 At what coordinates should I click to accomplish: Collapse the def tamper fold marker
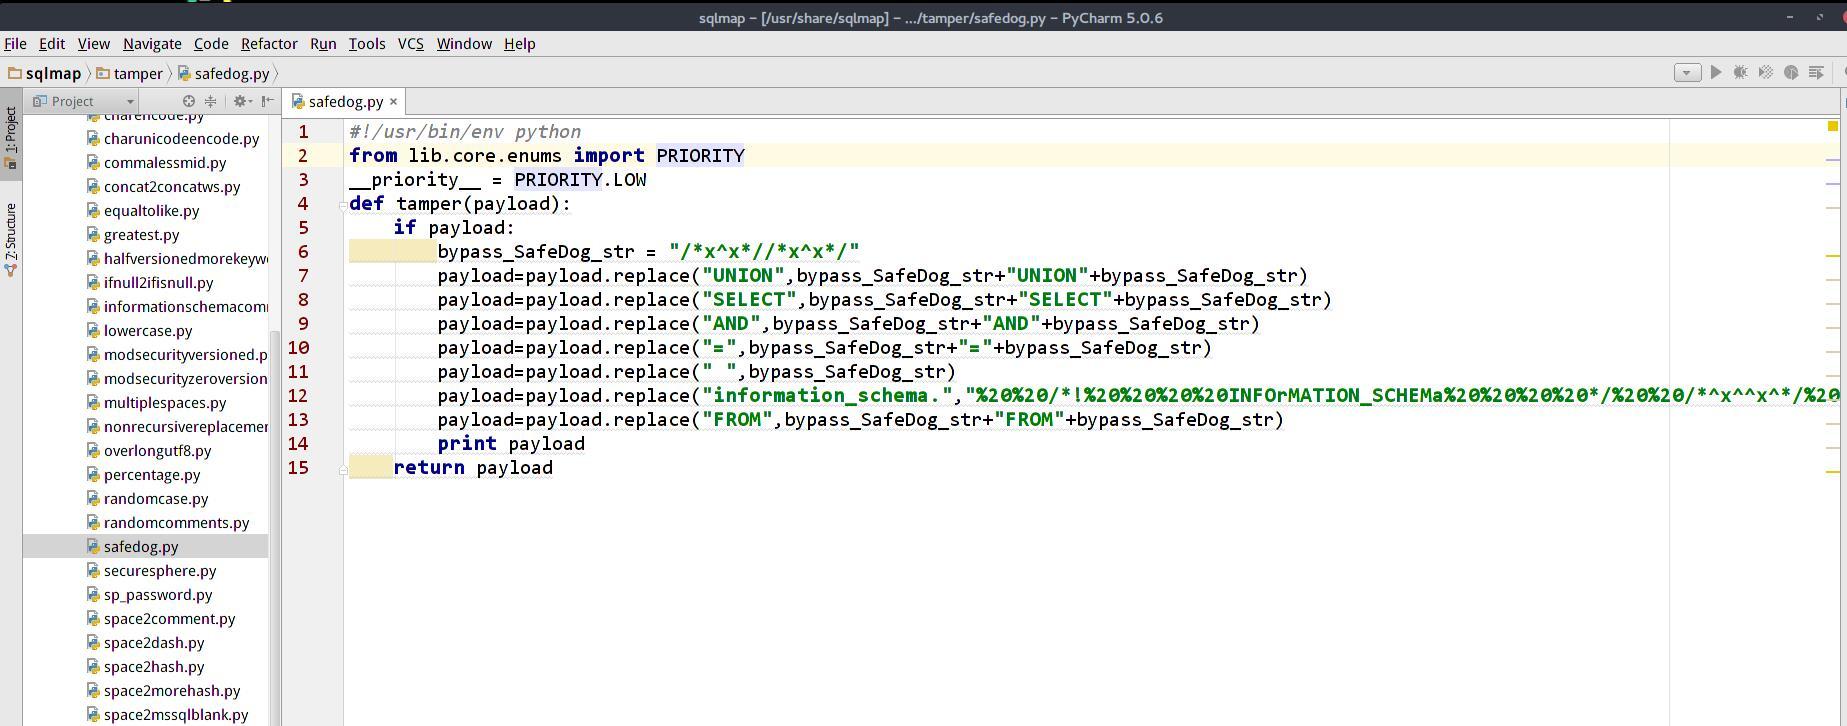[343, 205]
